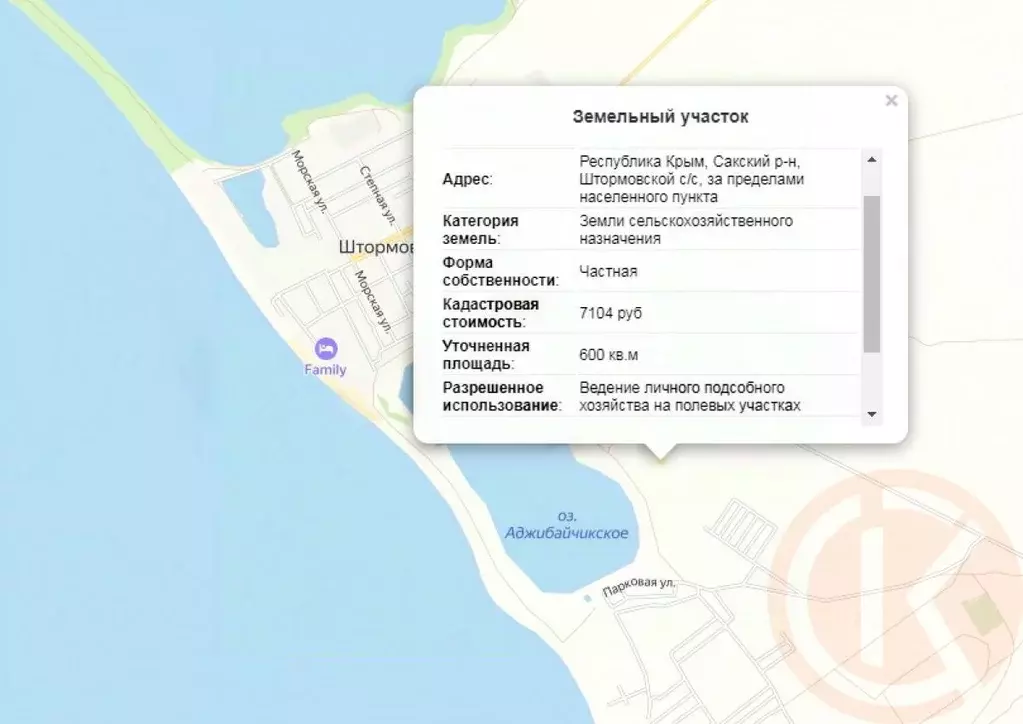Click the Штормовое town label on the map
The image size is (1023, 724).
pos(376,247)
